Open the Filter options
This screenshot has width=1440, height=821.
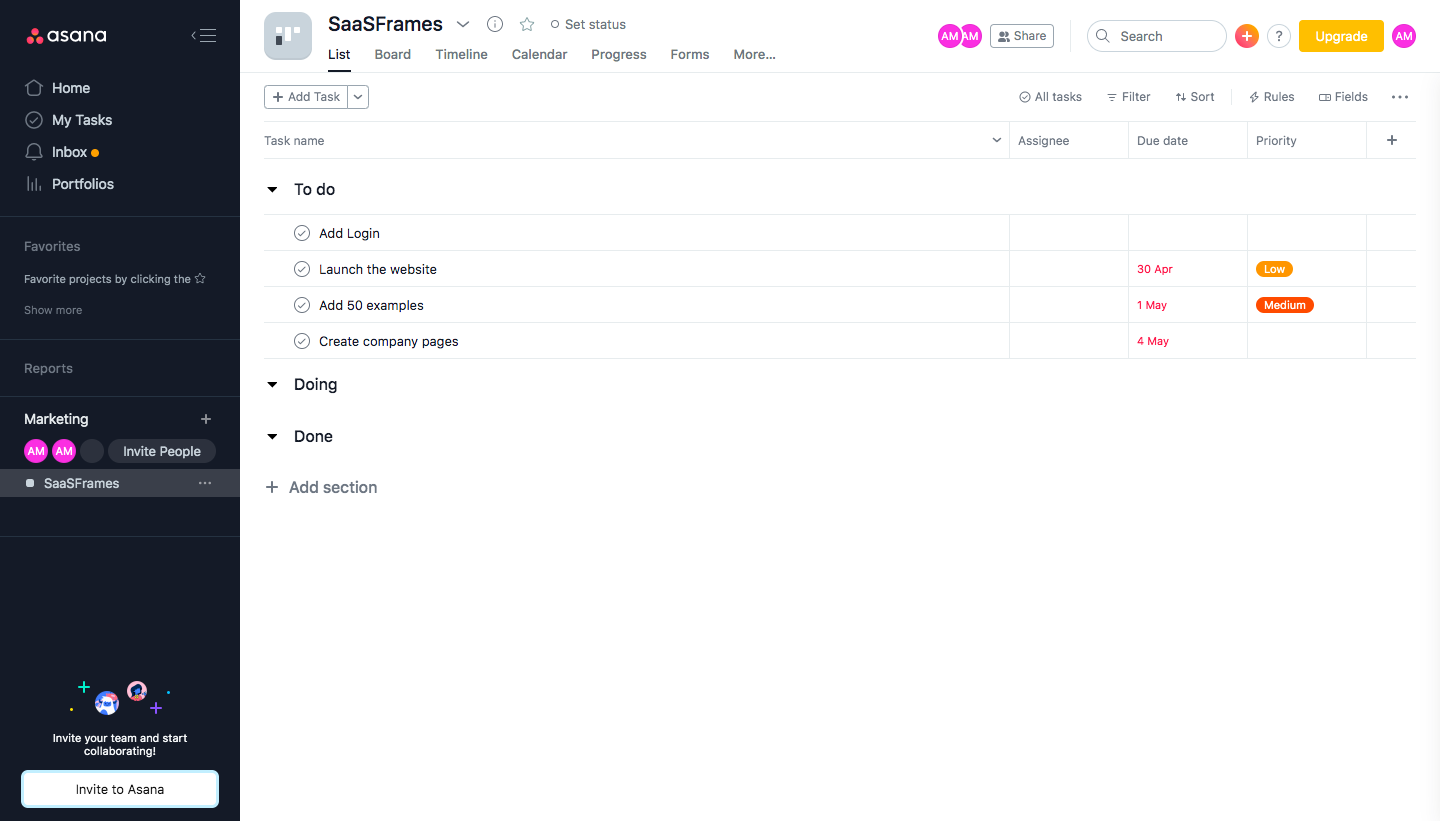click(x=1128, y=97)
